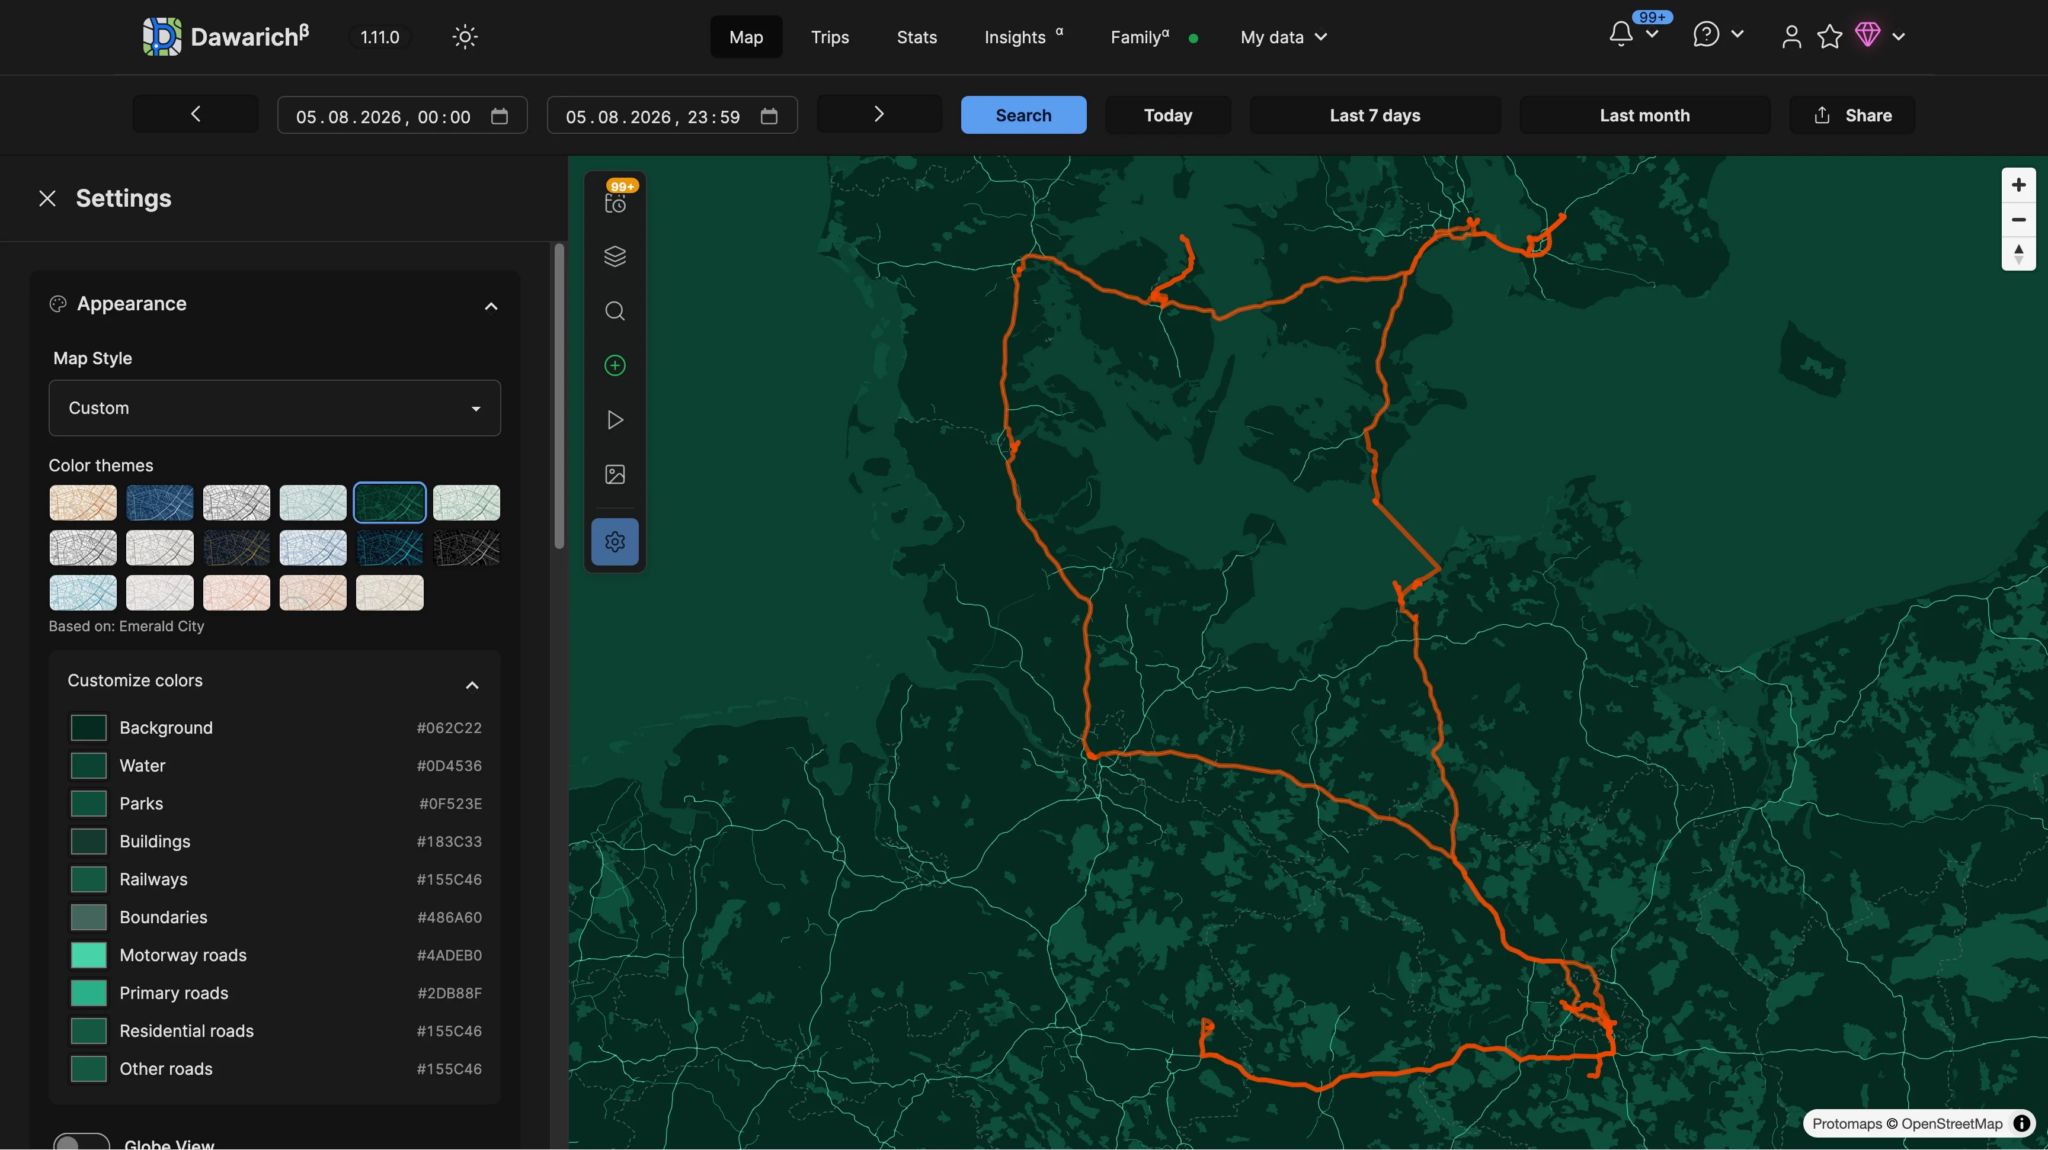The width and height of the screenshot is (2048, 1150).
Task: Click the version 1.11.0 badge
Action: click(x=380, y=37)
